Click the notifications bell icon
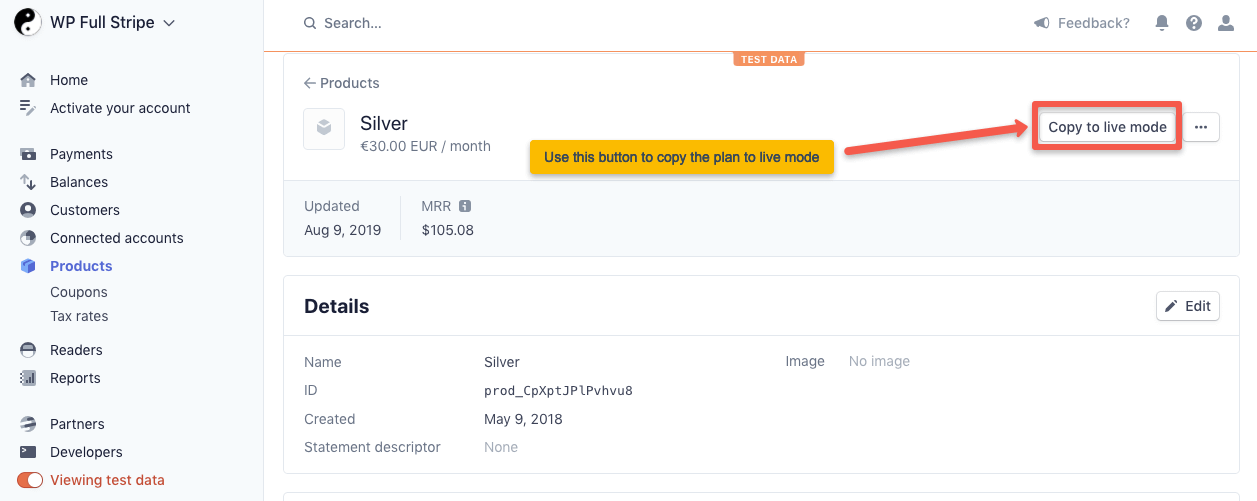The width and height of the screenshot is (1257, 501). (1162, 23)
